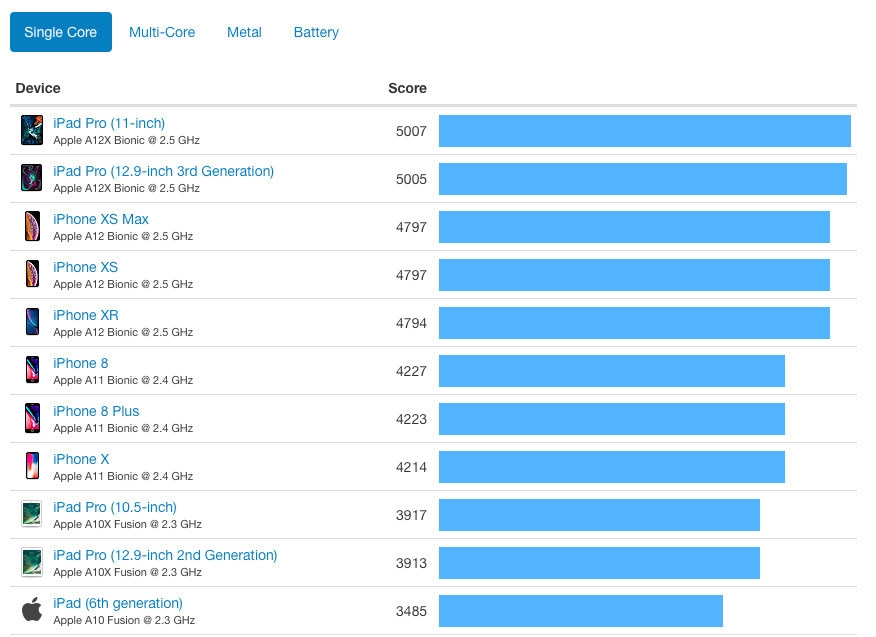Click the score value 5005

(x=411, y=179)
